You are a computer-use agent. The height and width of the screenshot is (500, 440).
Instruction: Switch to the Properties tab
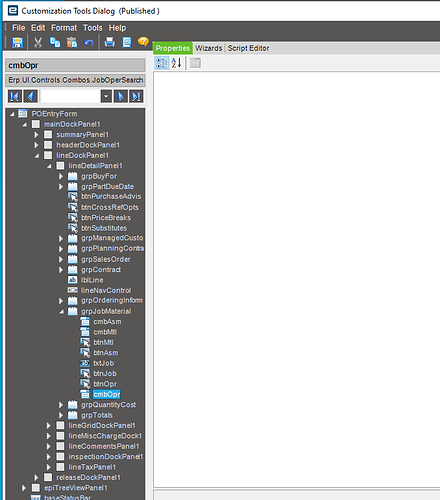point(173,48)
